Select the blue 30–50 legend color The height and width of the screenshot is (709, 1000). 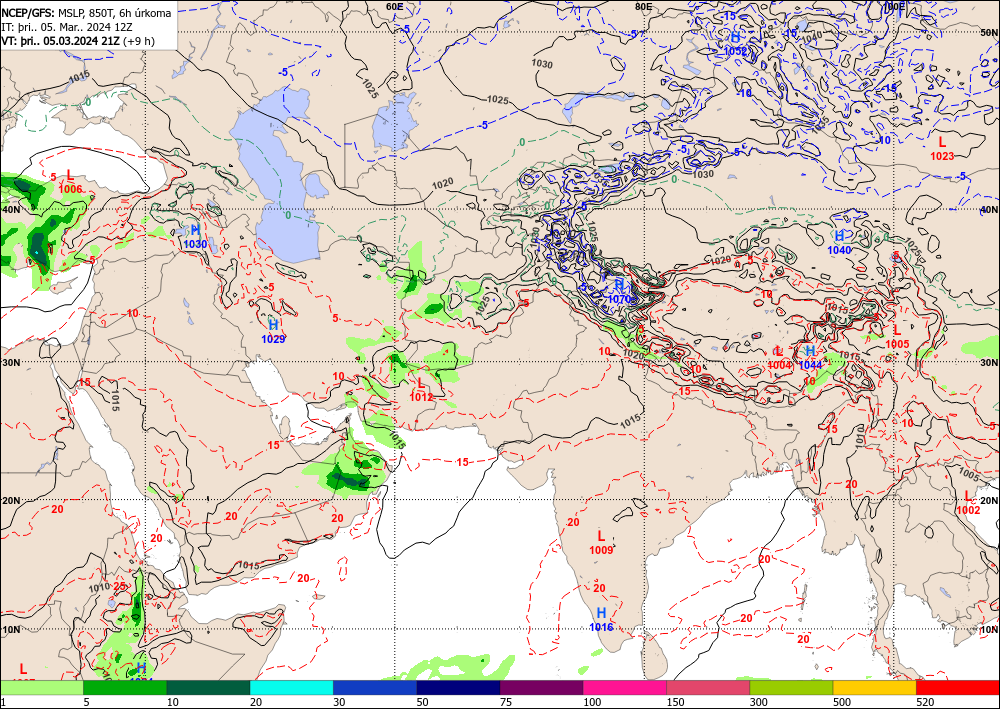[375, 687]
